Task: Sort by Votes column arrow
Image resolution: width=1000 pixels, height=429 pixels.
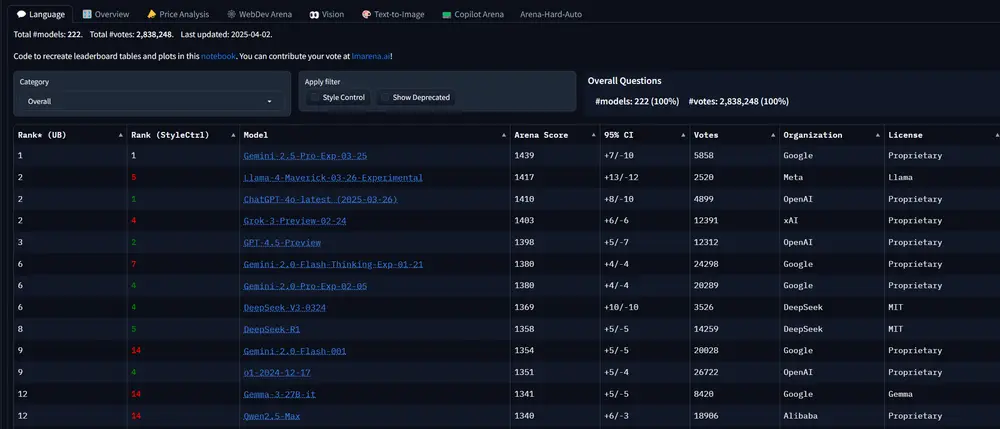Action: coord(774,135)
